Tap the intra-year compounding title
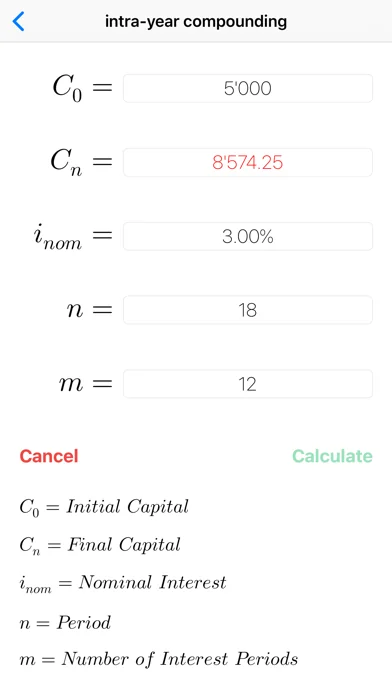The image size is (392, 696). pyautogui.click(x=196, y=21)
